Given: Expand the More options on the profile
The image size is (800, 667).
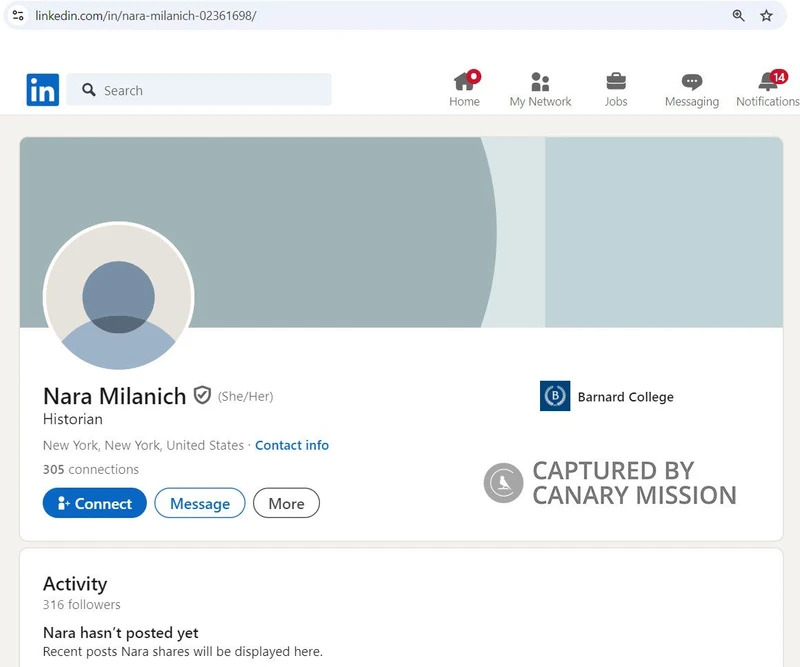Looking at the screenshot, I should coord(286,503).
